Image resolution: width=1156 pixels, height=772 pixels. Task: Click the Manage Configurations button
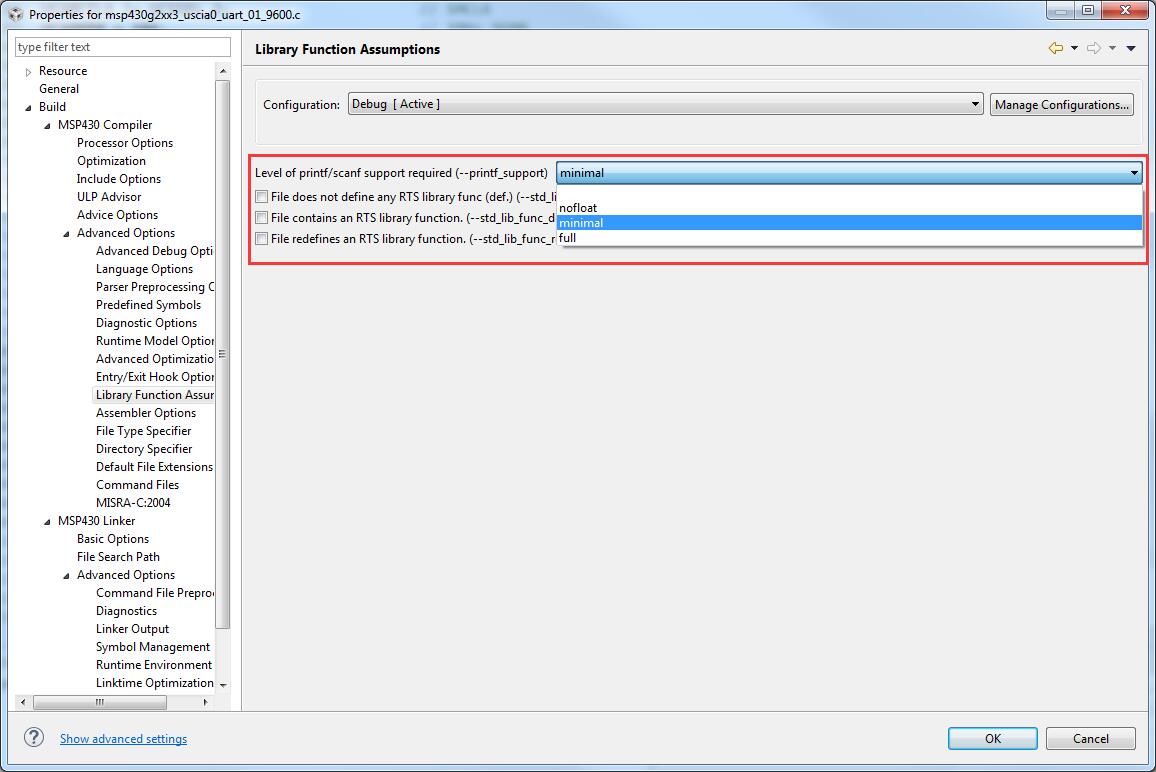[1062, 105]
